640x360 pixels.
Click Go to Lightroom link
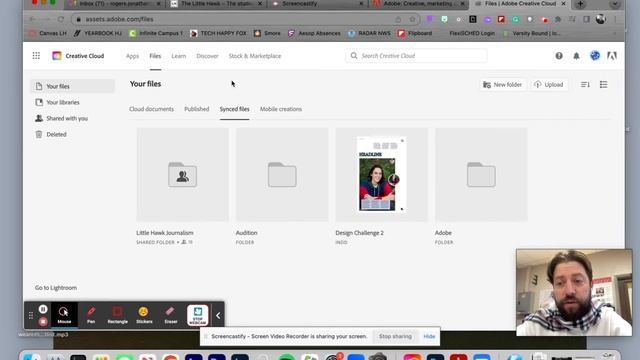(56, 288)
